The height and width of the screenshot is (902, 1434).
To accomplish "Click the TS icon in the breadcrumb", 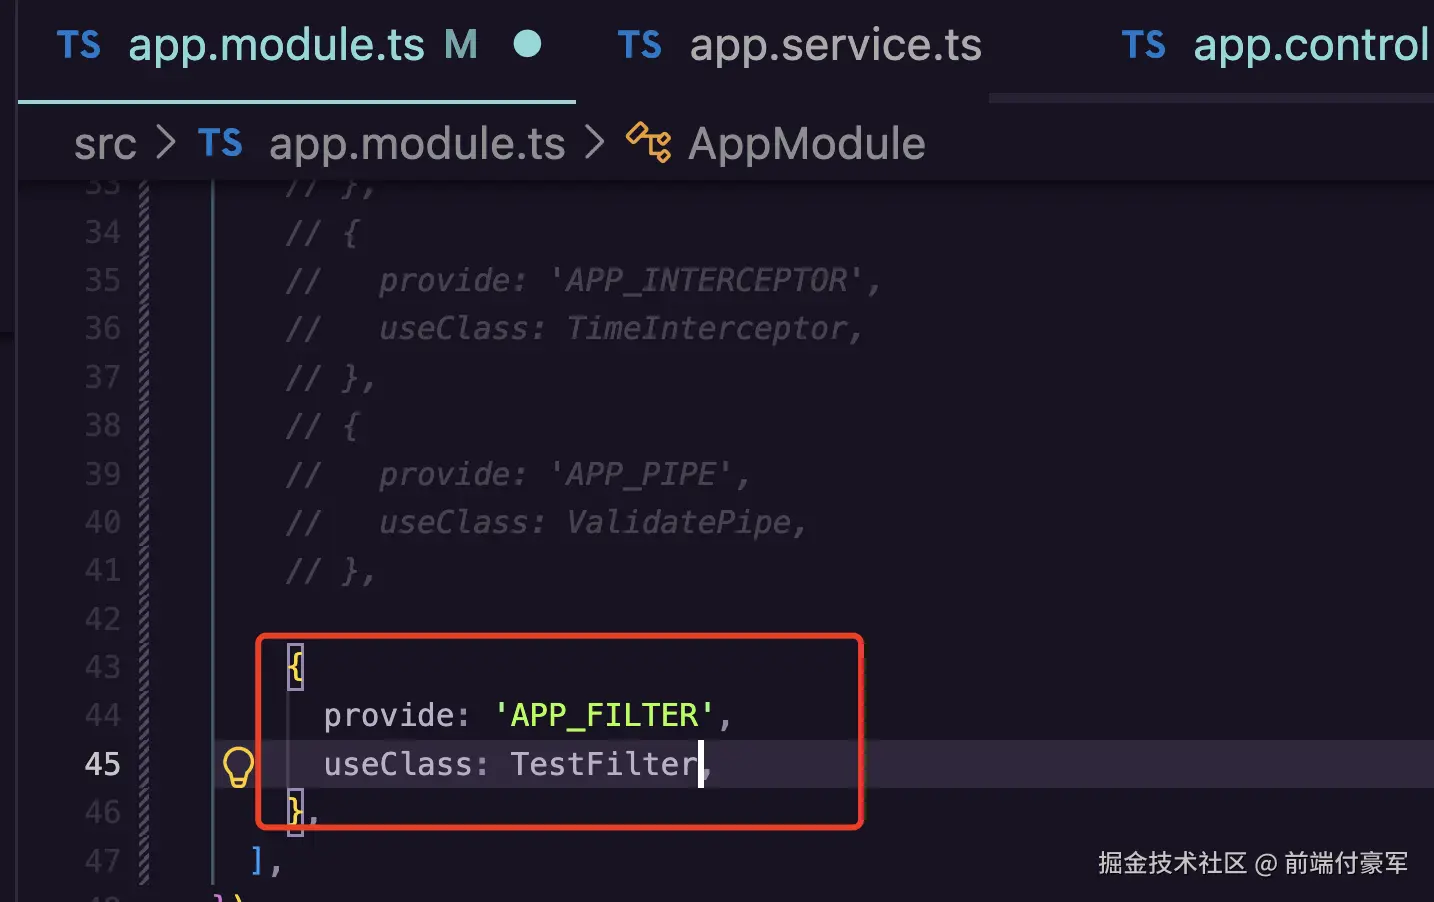I will [x=220, y=143].
